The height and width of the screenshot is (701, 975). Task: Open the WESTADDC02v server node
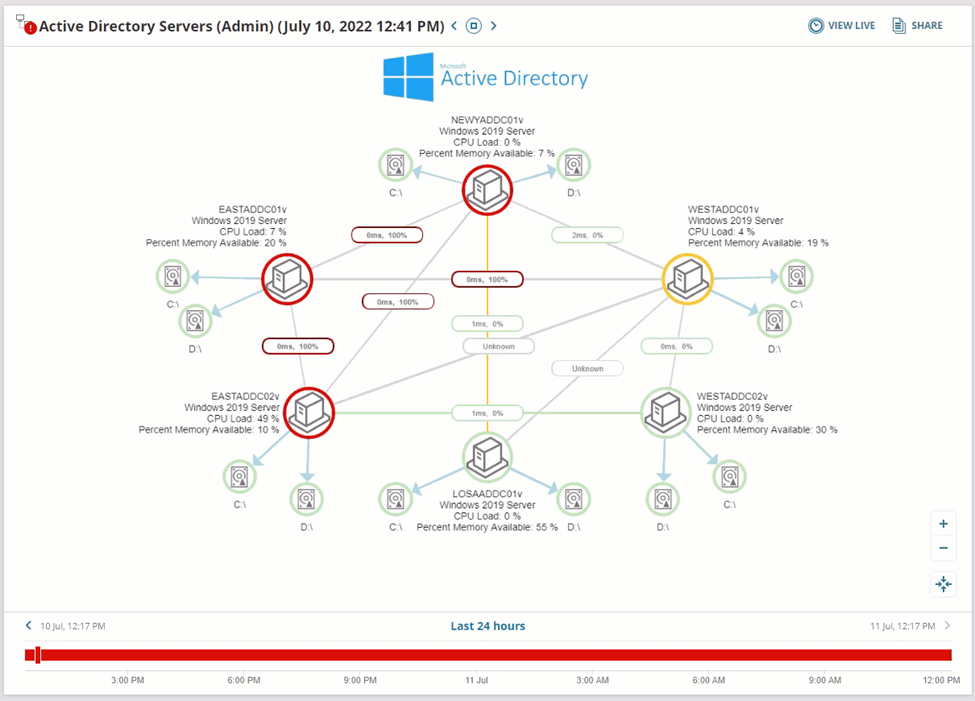click(665, 412)
